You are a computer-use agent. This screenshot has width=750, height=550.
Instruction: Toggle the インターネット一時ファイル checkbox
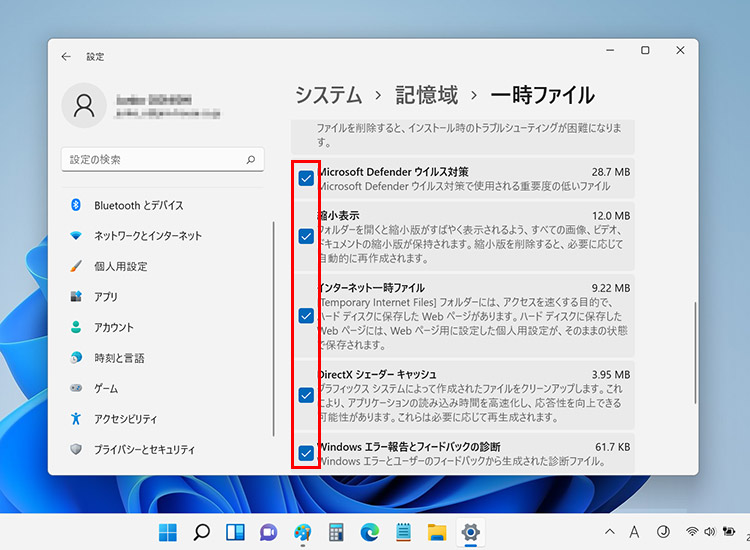pyautogui.click(x=306, y=315)
